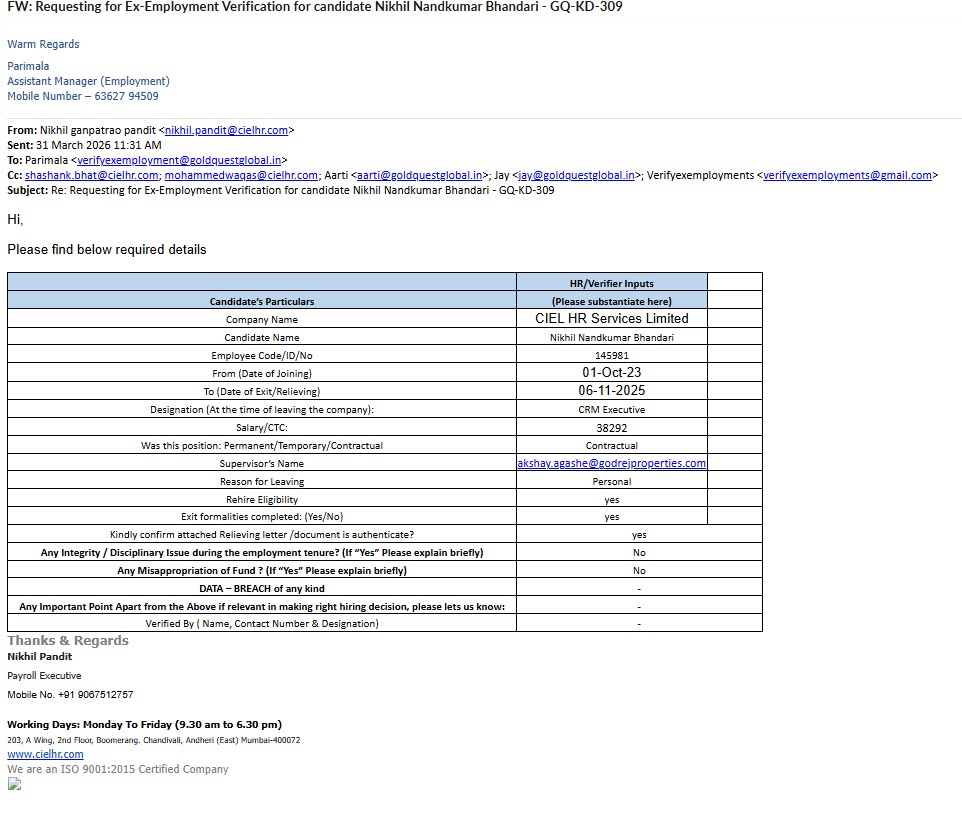
Task: Click Candidate's Particulars column header
Action: [262, 301]
